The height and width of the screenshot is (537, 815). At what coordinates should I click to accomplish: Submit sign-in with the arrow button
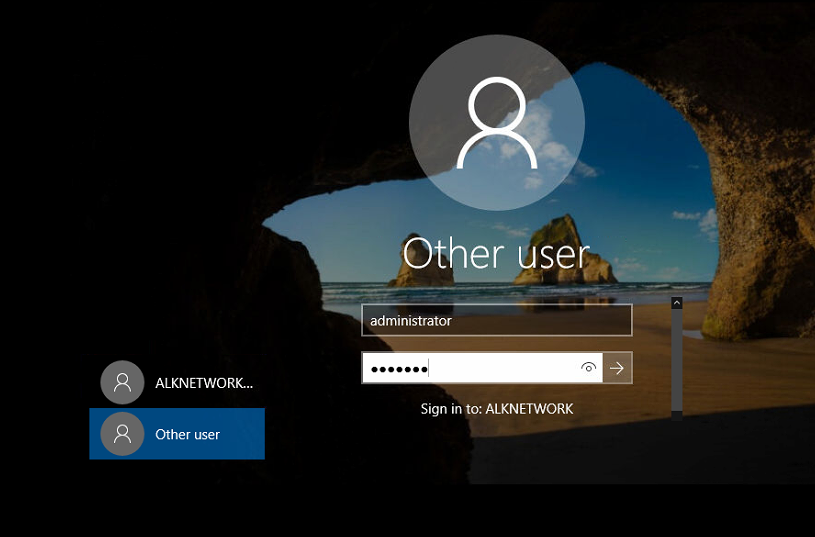(617, 368)
